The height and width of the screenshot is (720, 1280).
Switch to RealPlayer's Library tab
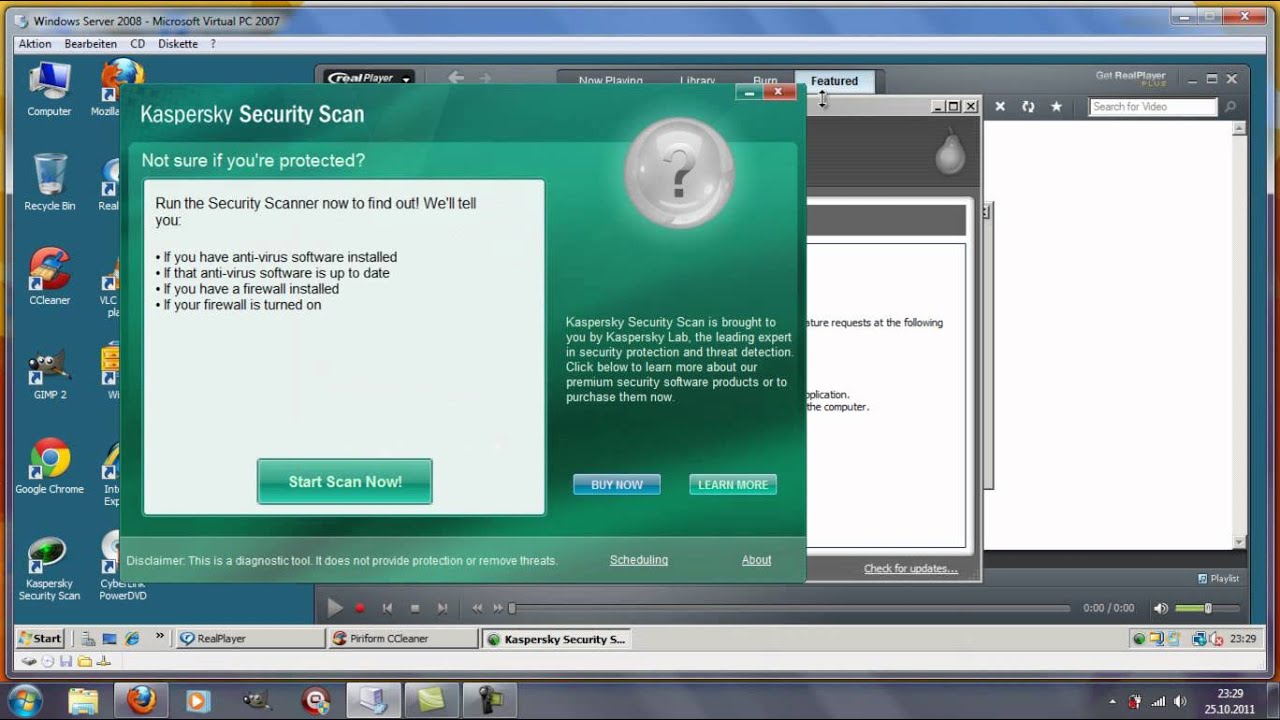click(697, 81)
